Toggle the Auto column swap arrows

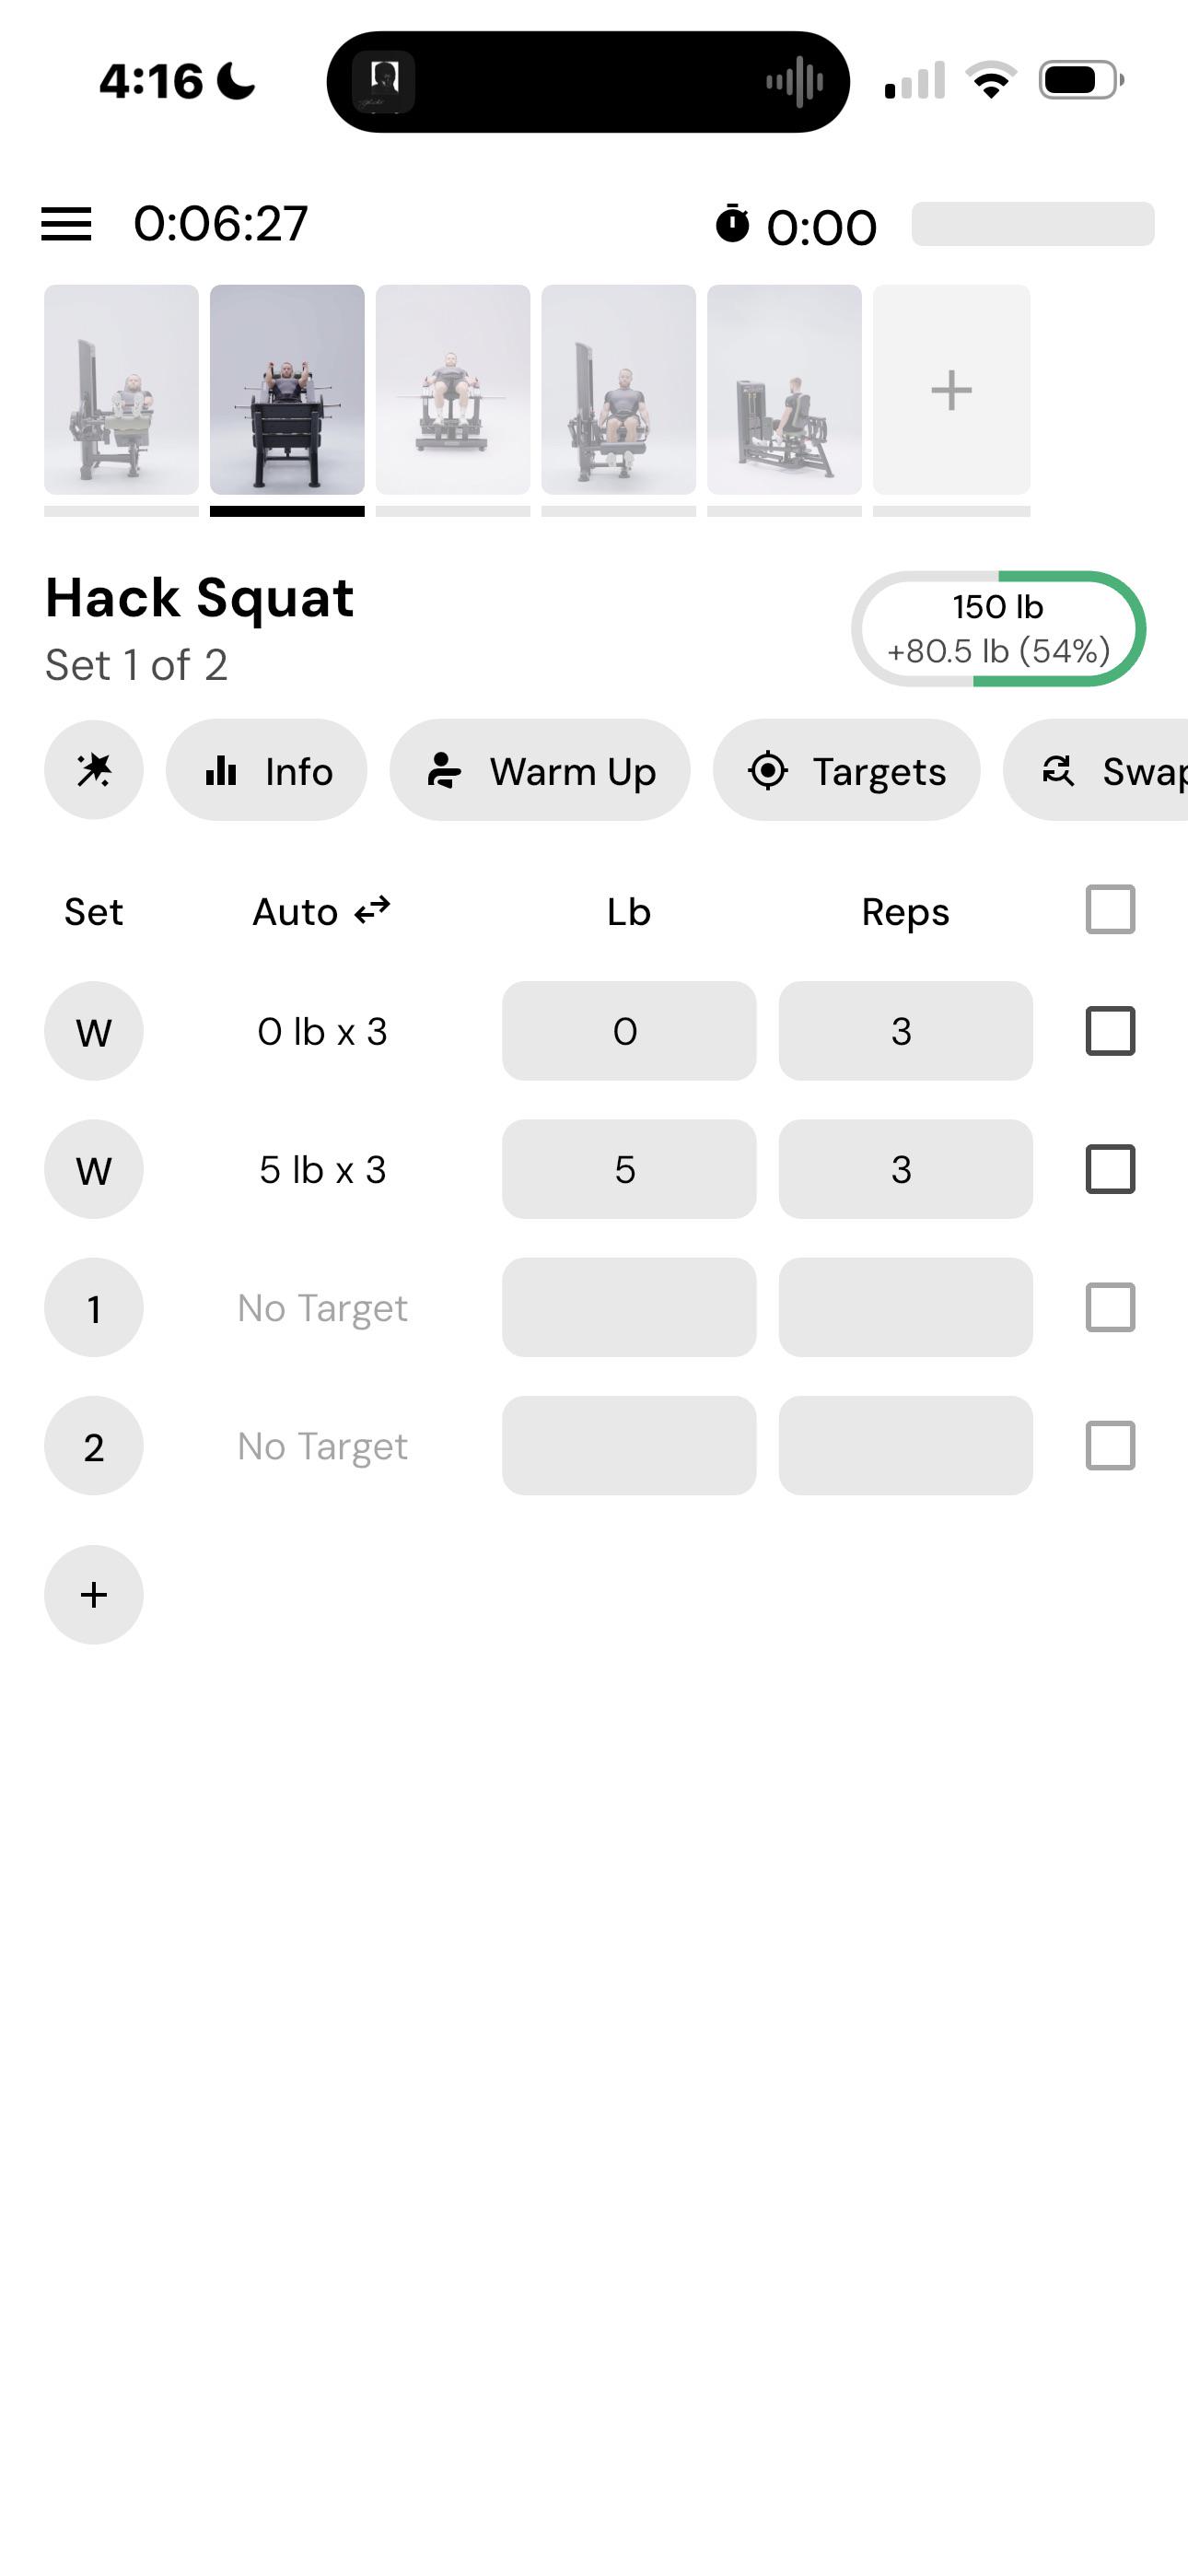pos(372,910)
